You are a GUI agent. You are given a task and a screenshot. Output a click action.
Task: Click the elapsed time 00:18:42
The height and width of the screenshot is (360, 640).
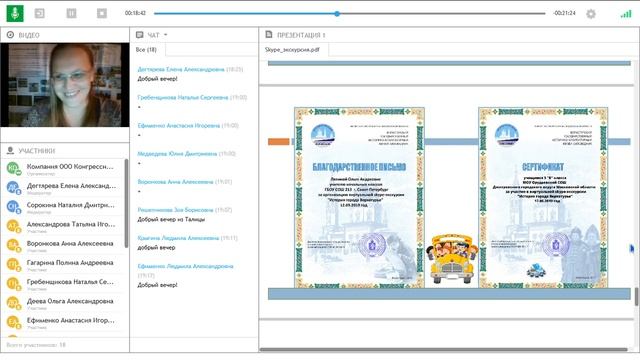click(135, 13)
